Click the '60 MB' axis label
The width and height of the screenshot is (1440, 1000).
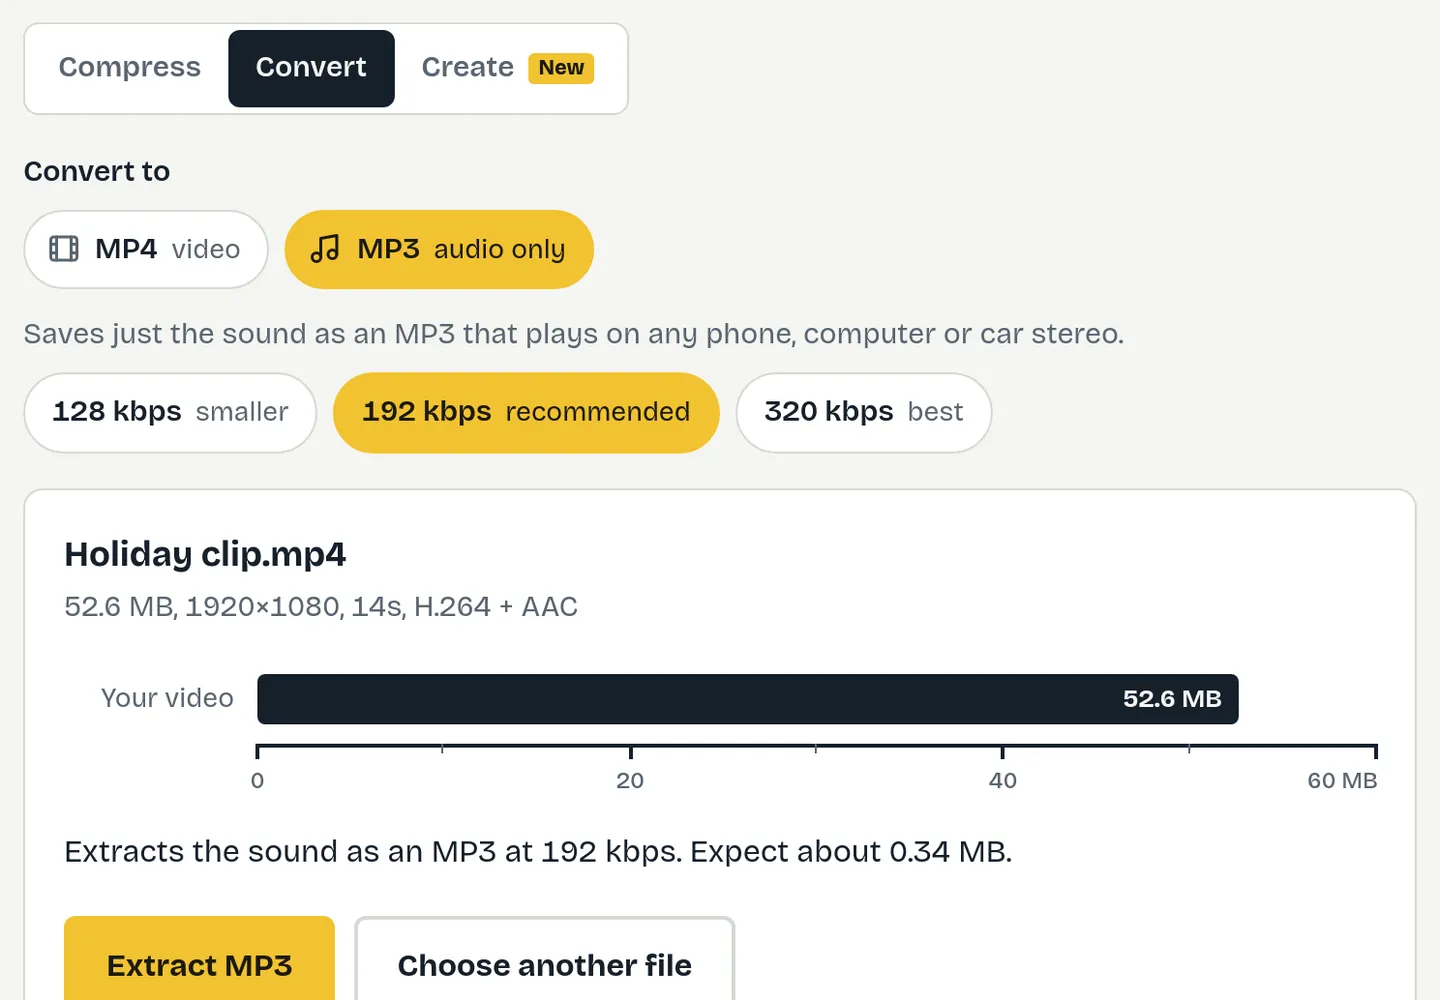[1342, 781]
